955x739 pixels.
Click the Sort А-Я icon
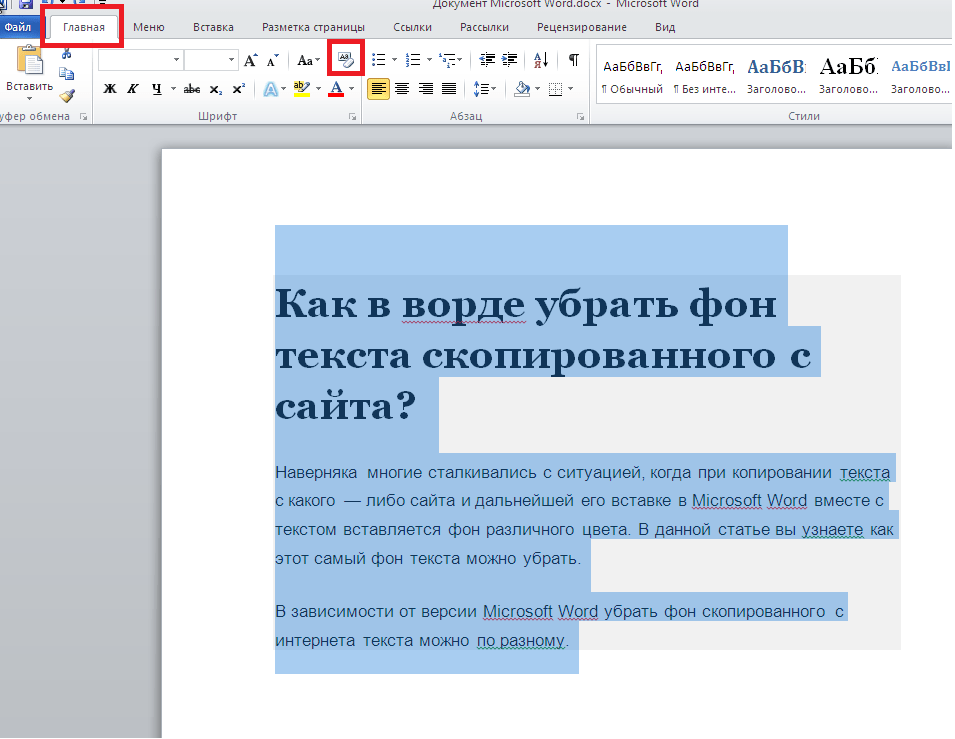coord(541,60)
